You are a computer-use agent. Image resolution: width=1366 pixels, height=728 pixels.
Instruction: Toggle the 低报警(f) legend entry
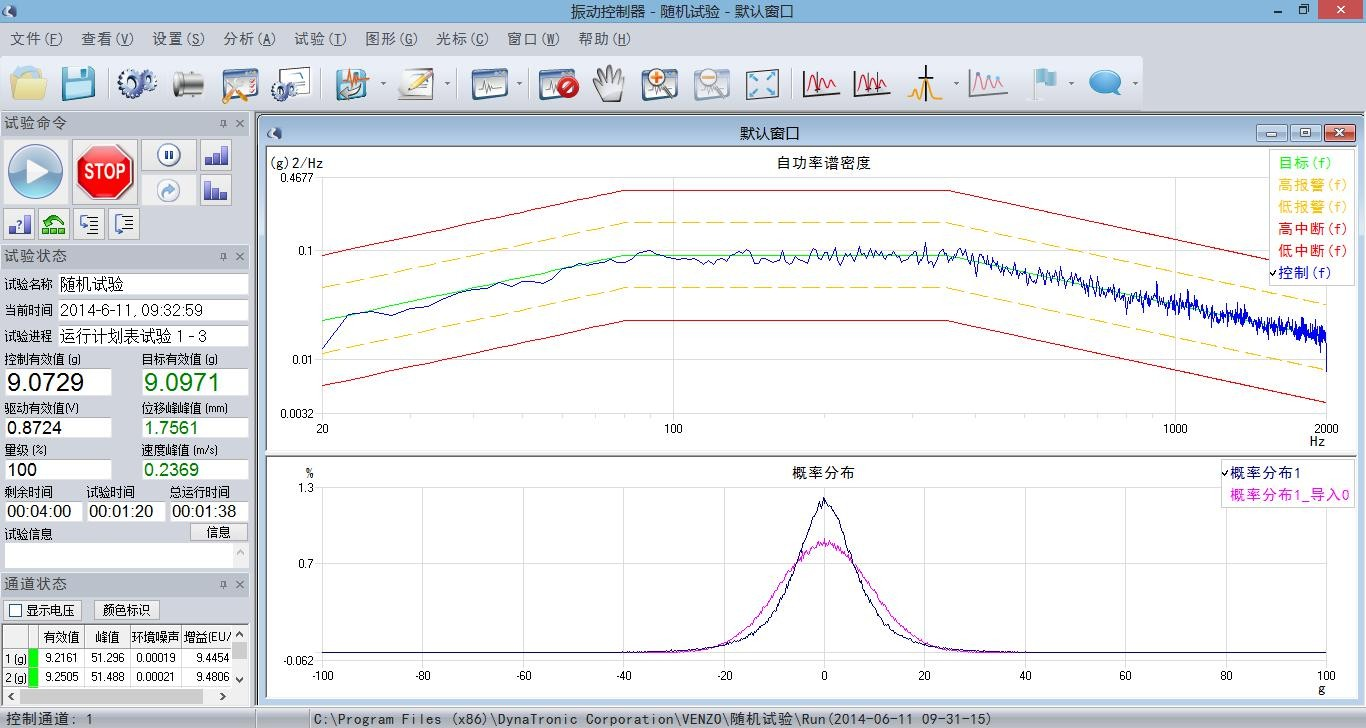1313,206
